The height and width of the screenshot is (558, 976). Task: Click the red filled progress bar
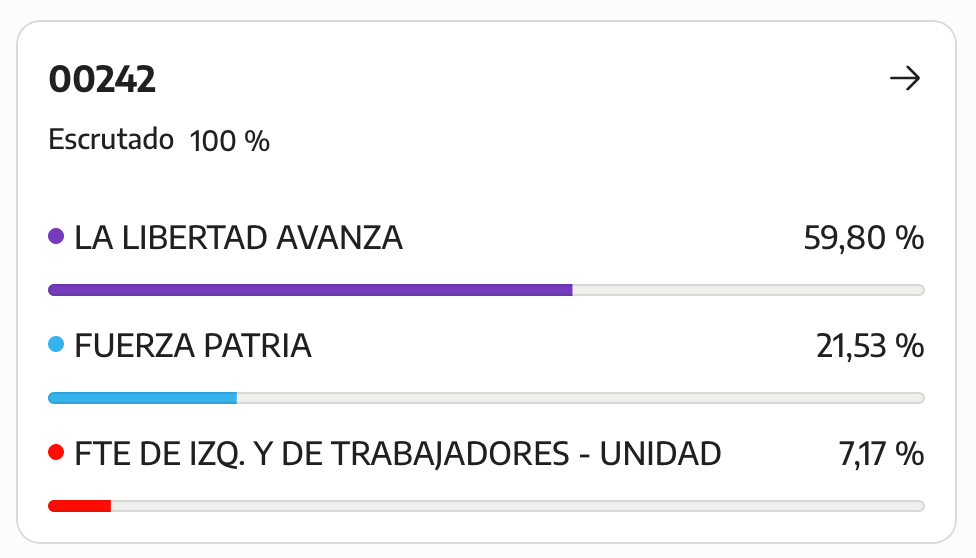pos(80,506)
